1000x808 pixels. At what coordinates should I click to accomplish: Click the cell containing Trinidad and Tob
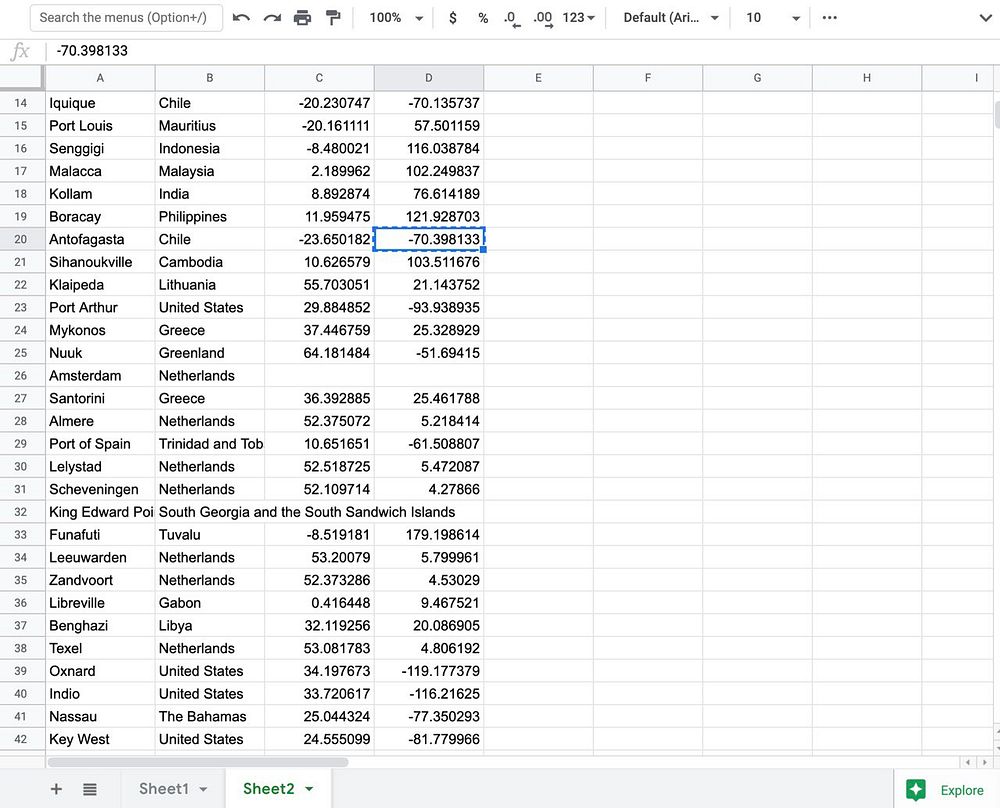210,444
